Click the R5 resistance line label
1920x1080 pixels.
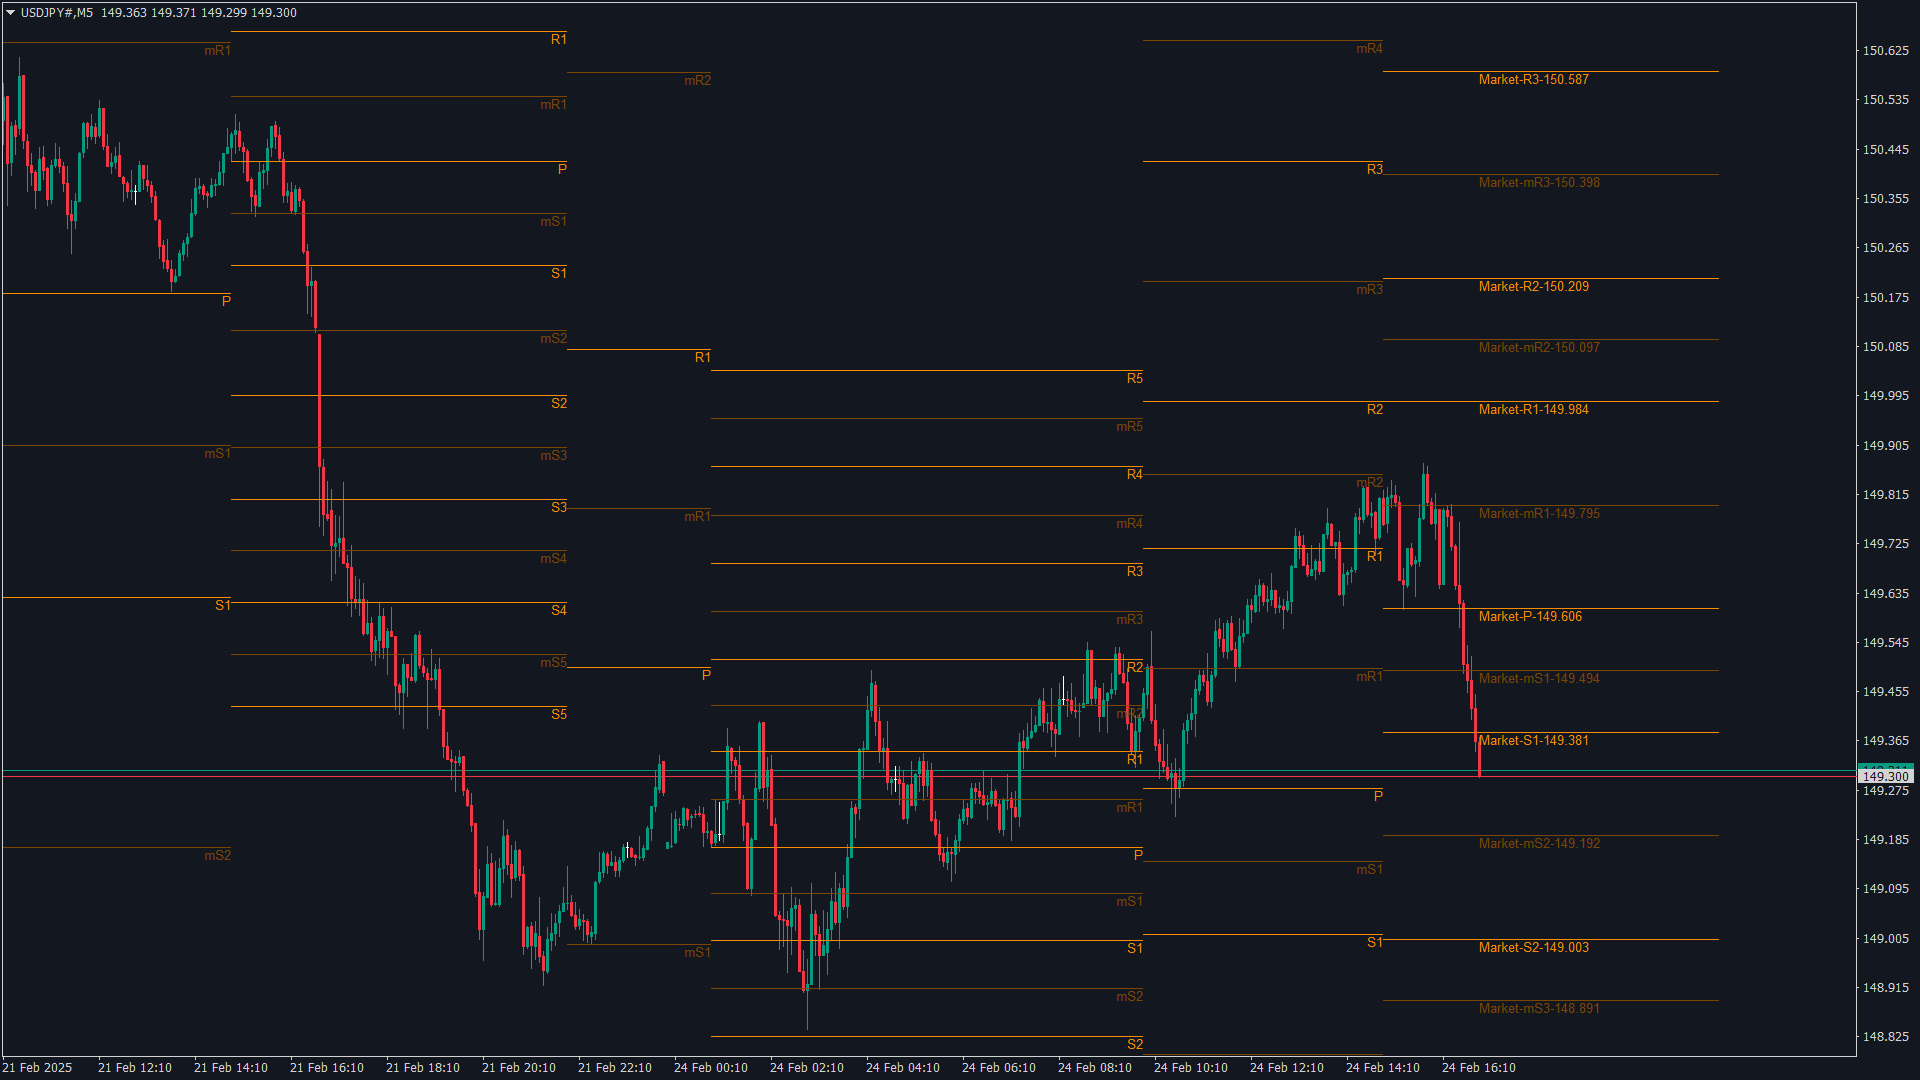(x=1134, y=379)
